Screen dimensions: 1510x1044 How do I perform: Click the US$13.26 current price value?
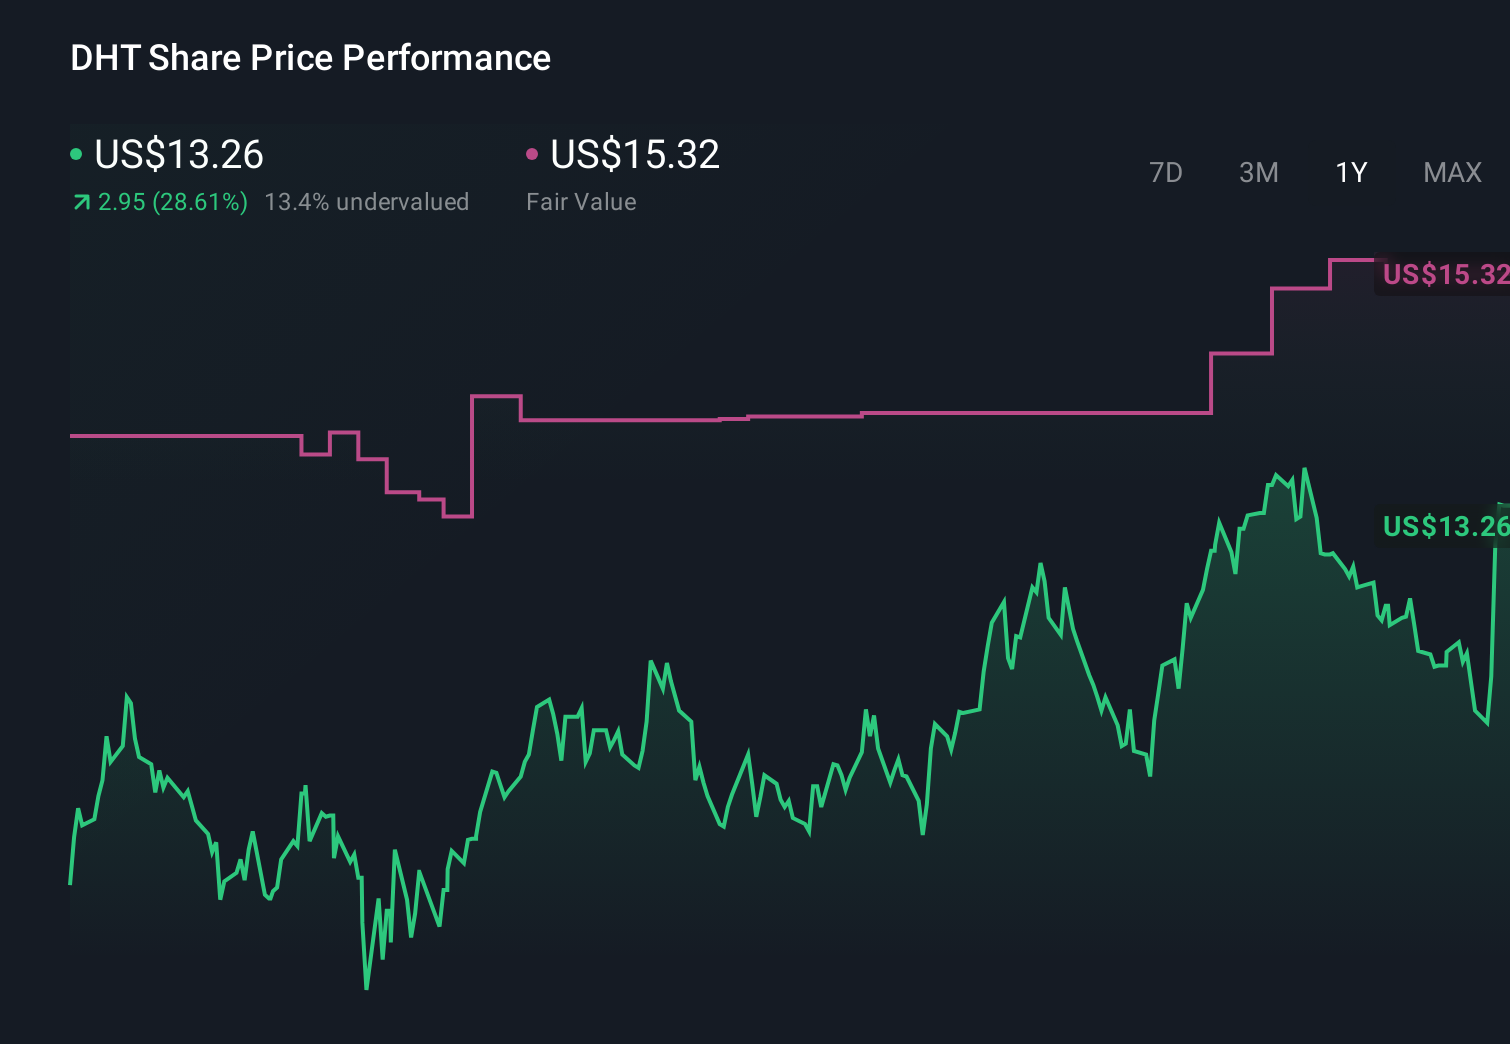click(178, 154)
